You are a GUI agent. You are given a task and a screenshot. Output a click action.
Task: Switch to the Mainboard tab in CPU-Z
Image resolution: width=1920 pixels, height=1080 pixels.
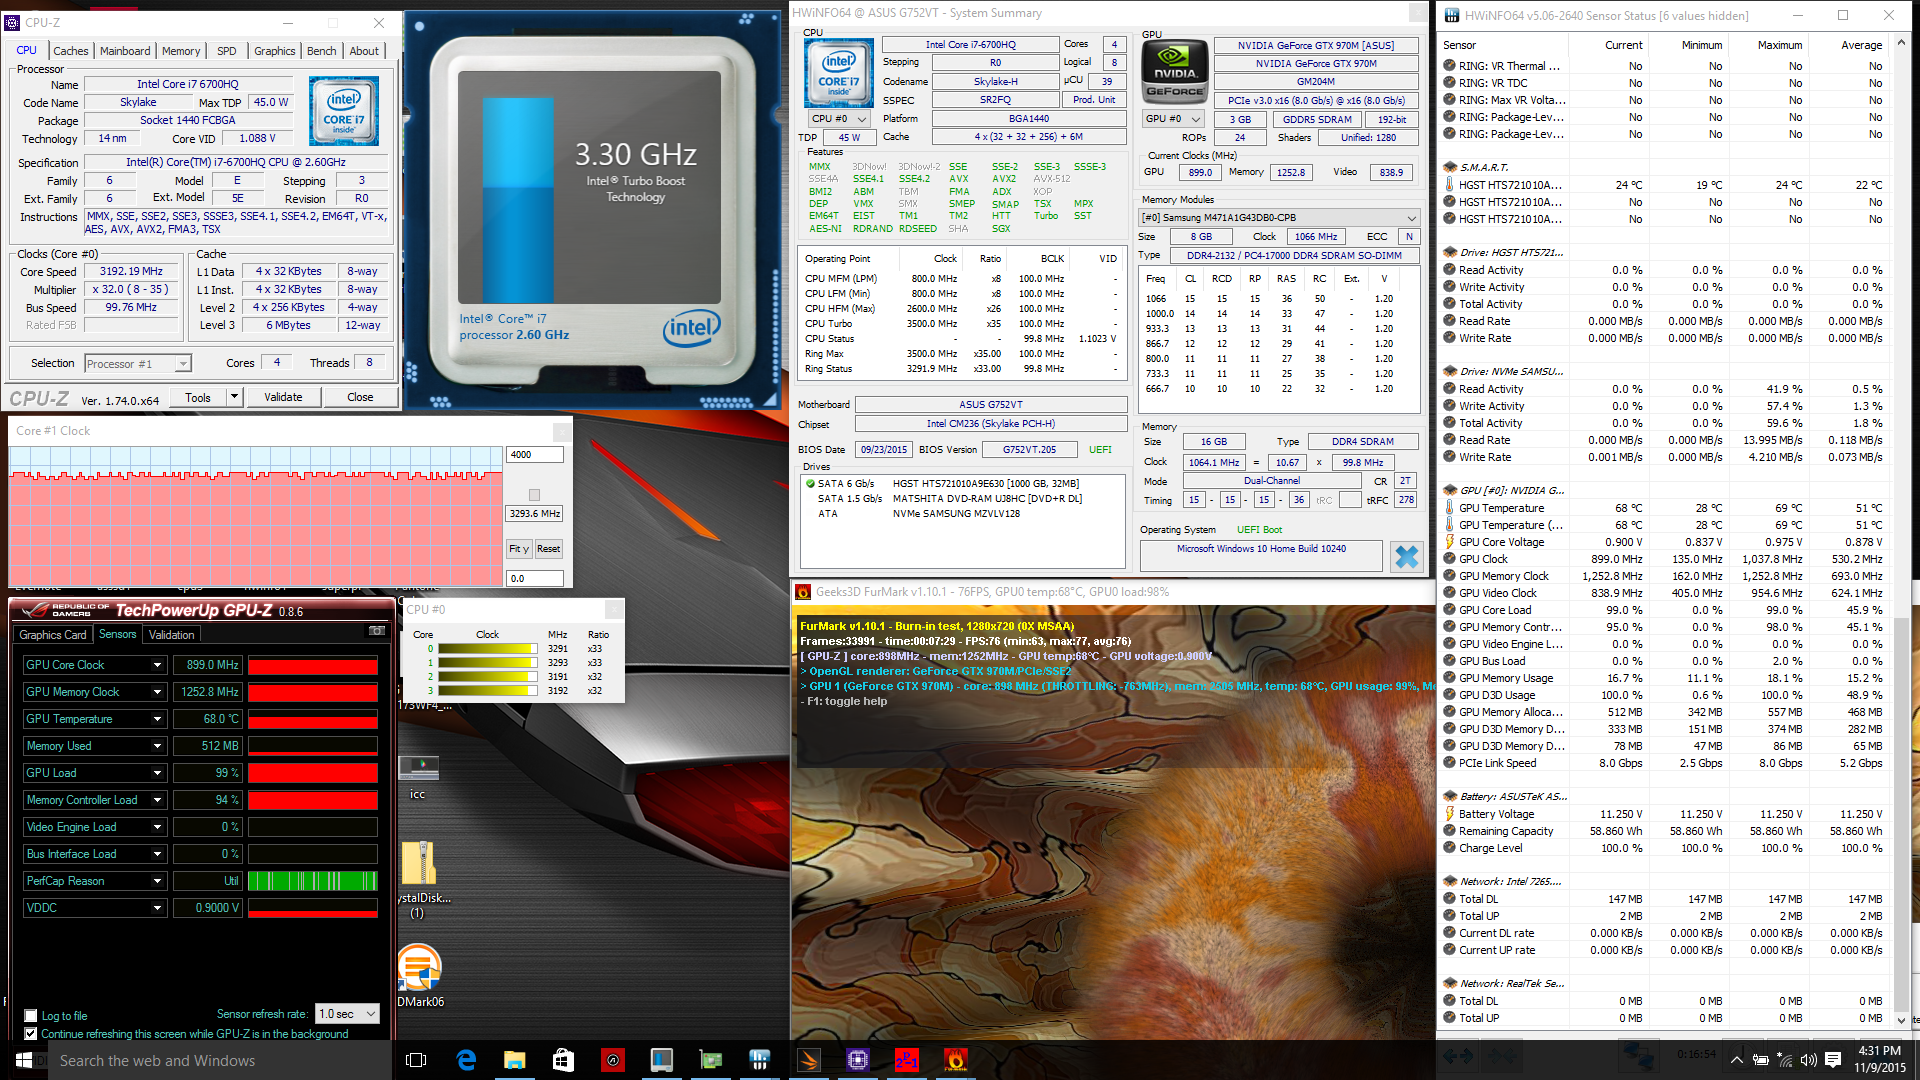click(x=125, y=51)
